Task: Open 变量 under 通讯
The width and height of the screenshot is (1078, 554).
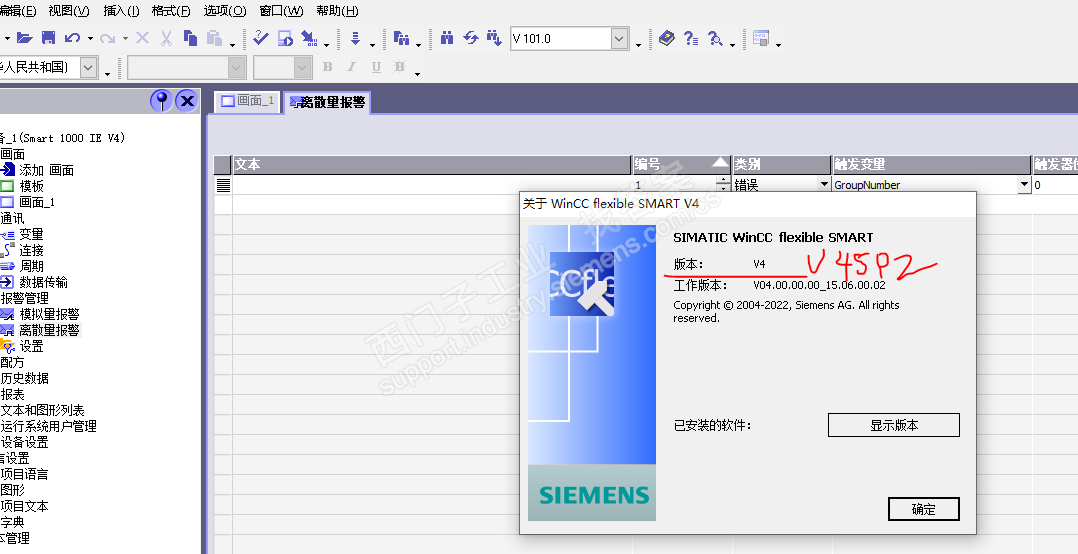Action: (x=32, y=234)
